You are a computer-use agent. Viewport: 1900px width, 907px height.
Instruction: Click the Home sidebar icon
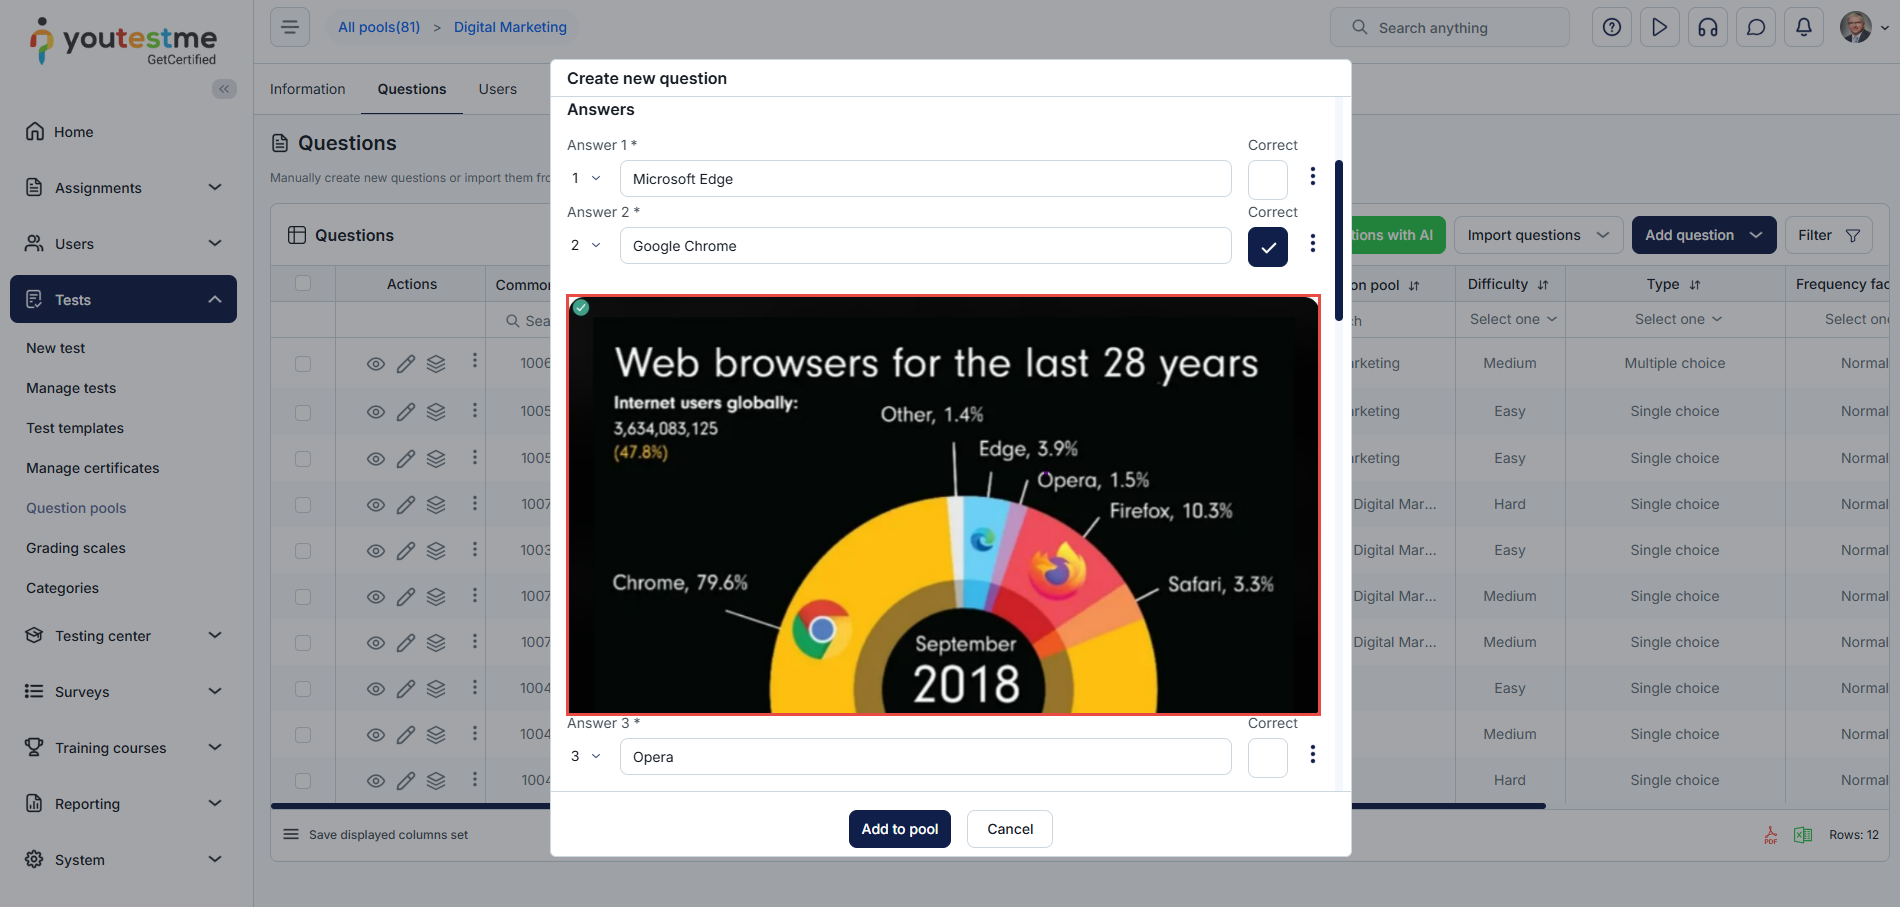pos(35,131)
